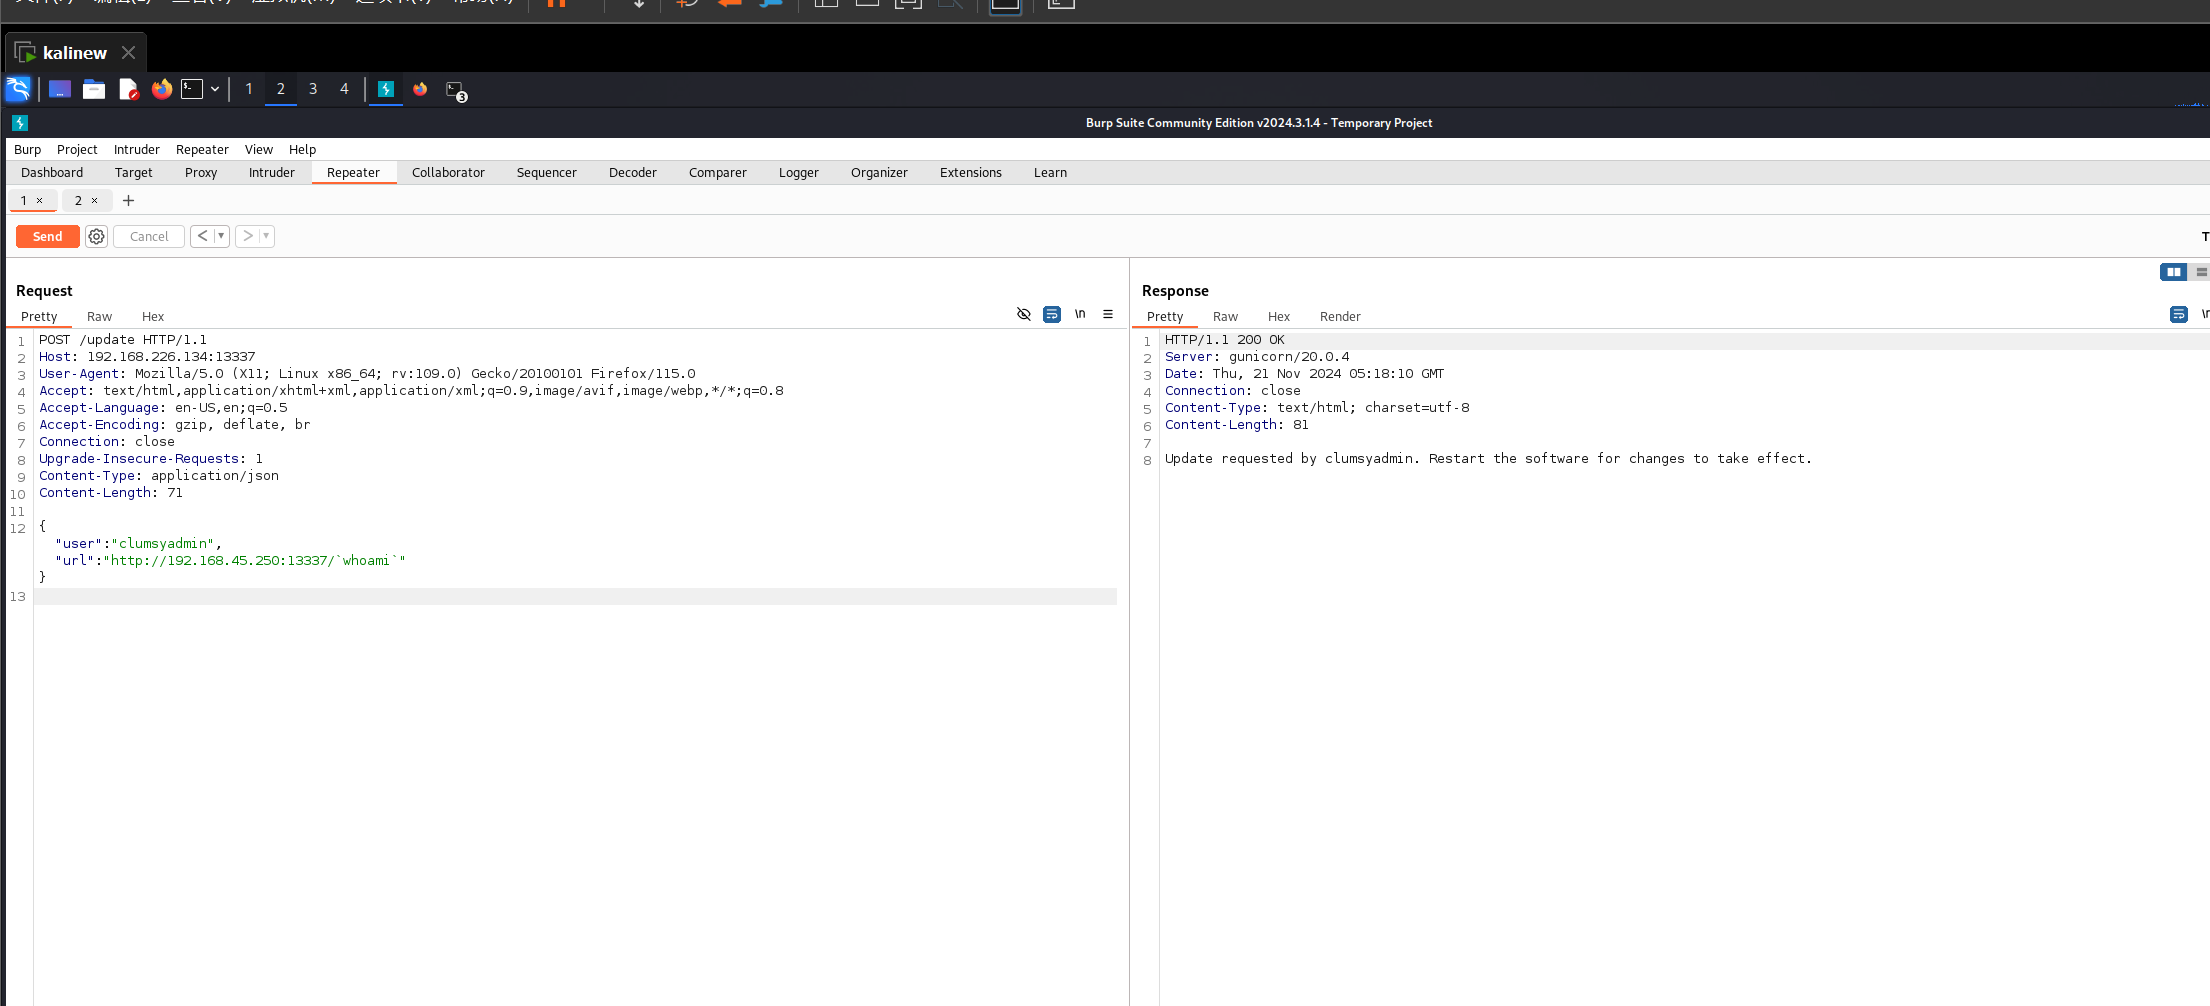Choose the top-bottom layout icon
2210x1006 pixels.
[x=2200, y=272]
